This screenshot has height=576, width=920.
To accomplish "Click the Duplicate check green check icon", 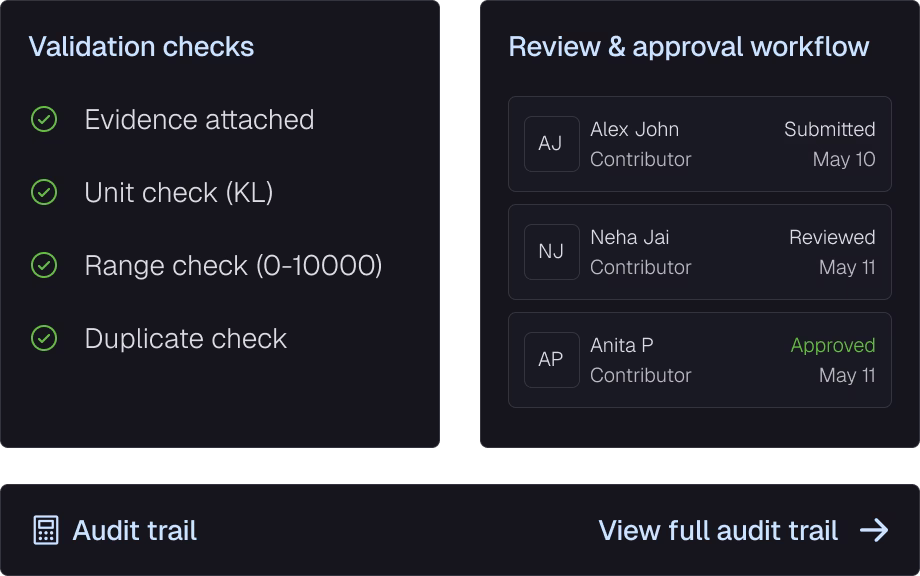I will pyautogui.click(x=44, y=338).
